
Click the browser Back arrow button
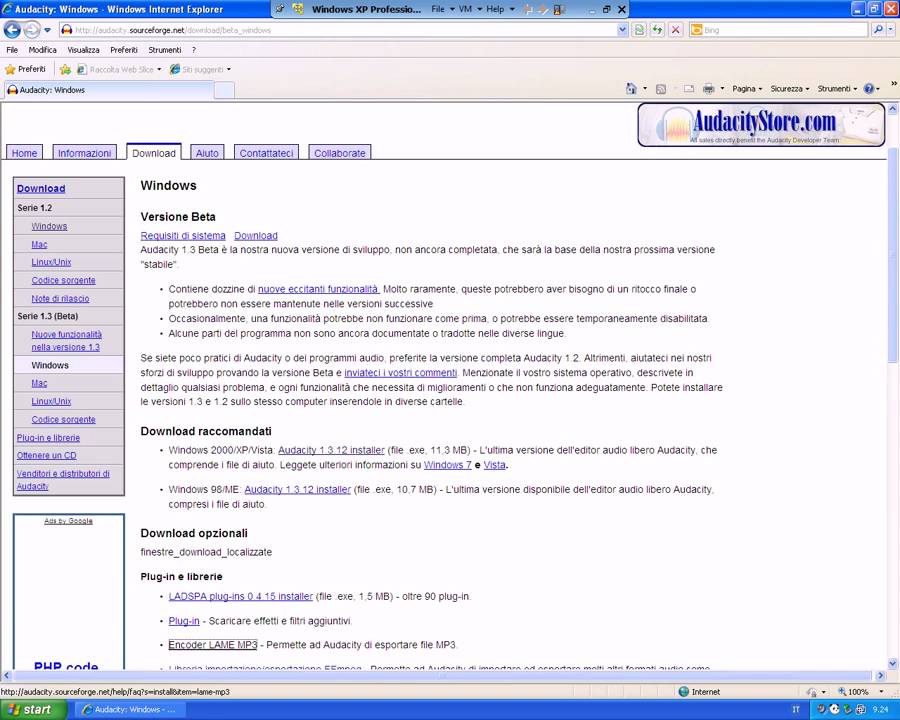(x=12, y=30)
